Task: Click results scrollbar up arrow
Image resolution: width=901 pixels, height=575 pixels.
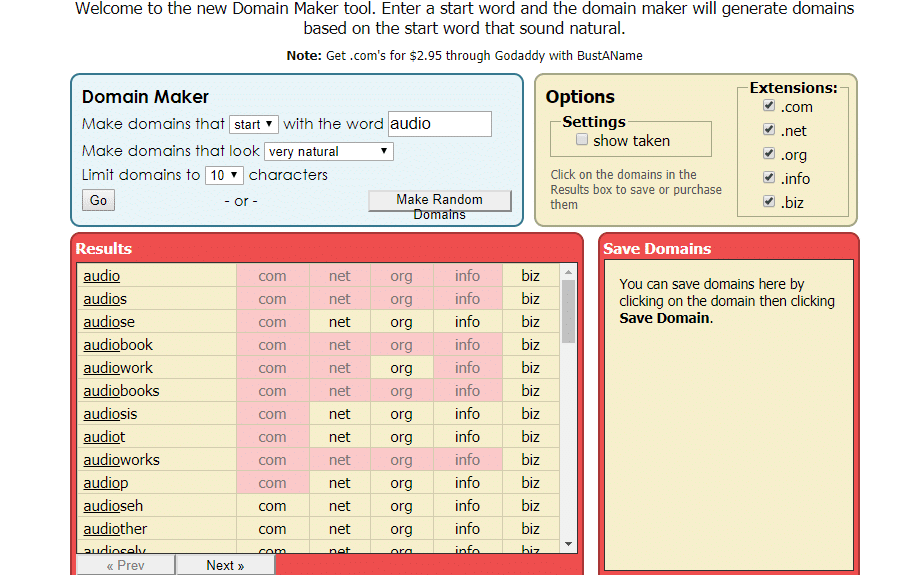Action: tap(569, 271)
